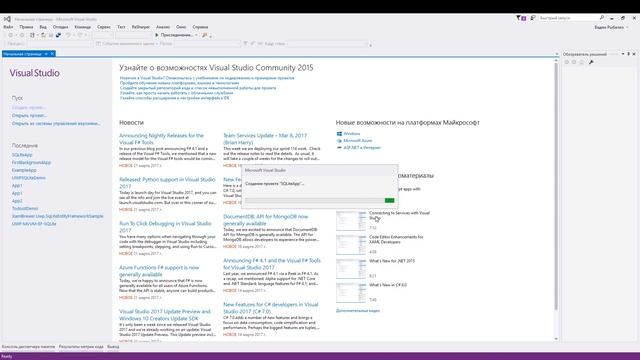This screenshot has height=360, width=640.
Task: Switch to Результаты метрик кода tab
Action: click(81, 347)
